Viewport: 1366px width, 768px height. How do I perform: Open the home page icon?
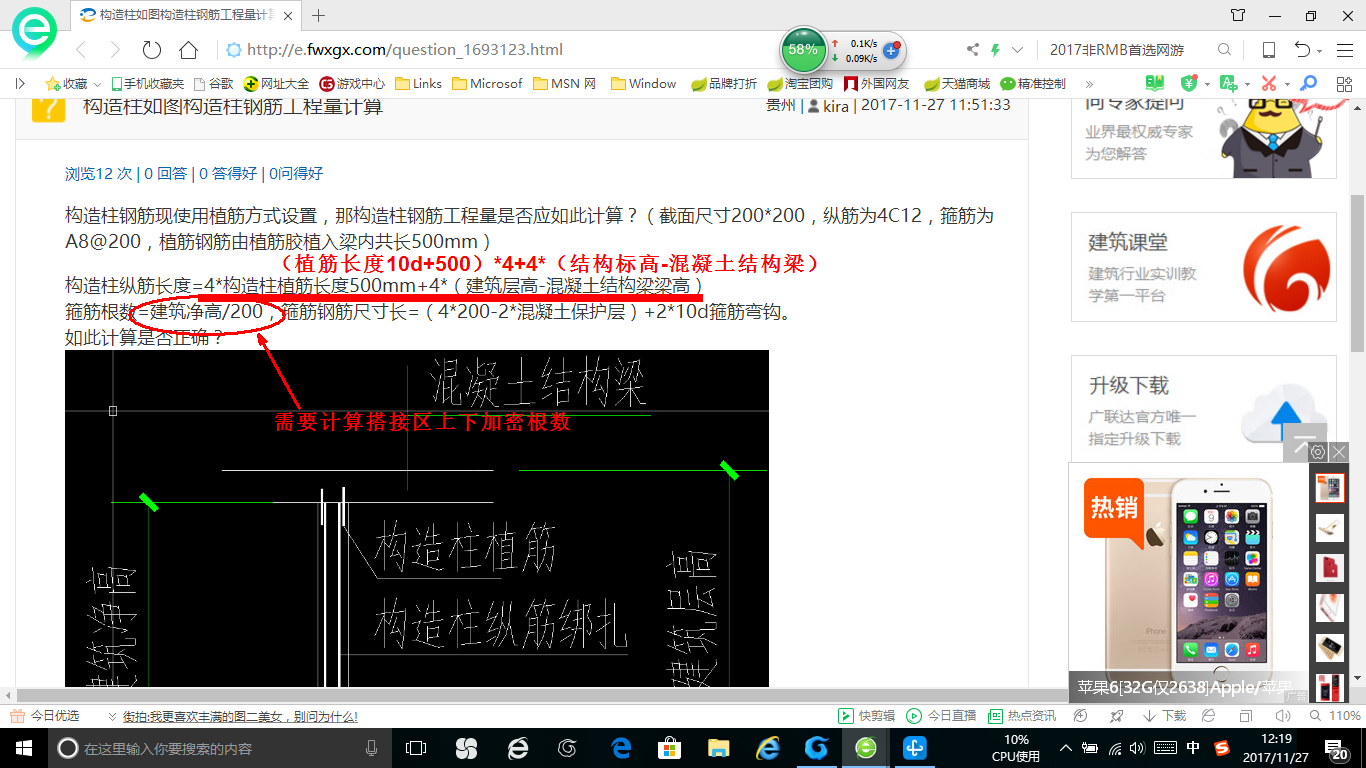[188, 50]
